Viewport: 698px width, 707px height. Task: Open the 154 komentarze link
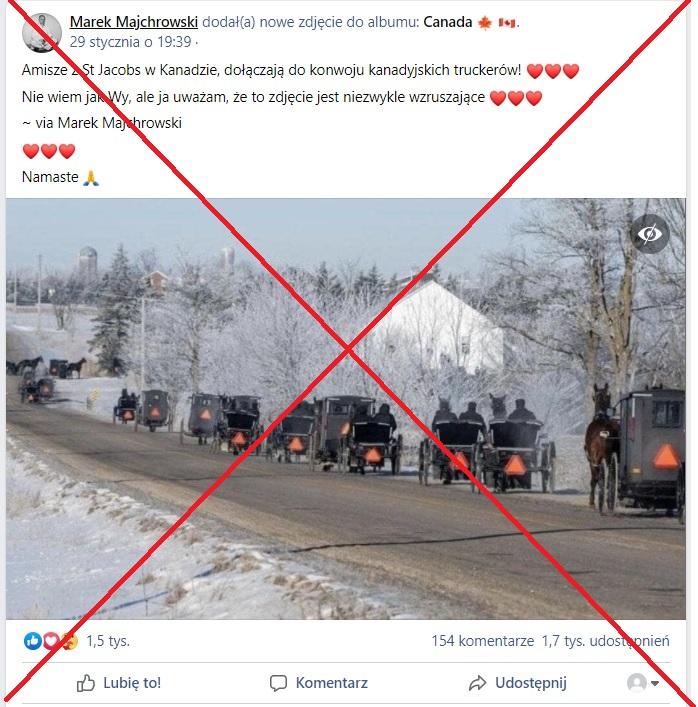tap(482, 641)
